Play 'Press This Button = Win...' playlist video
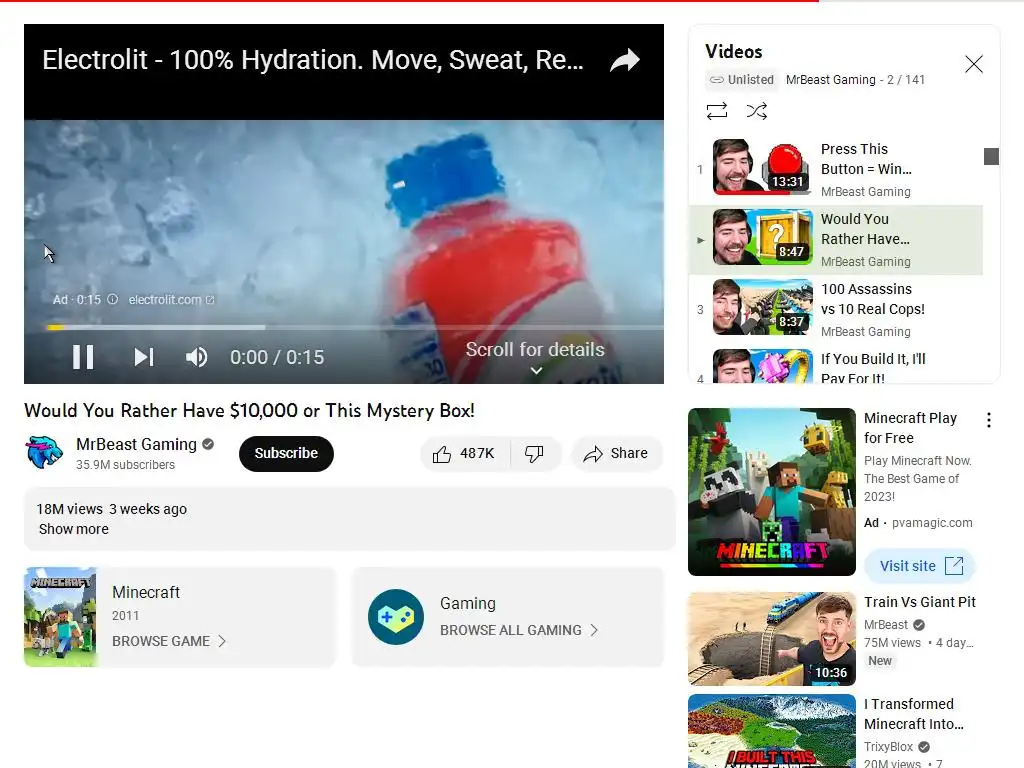The width and height of the screenshot is (1024, 768). (x=836, y=170)
